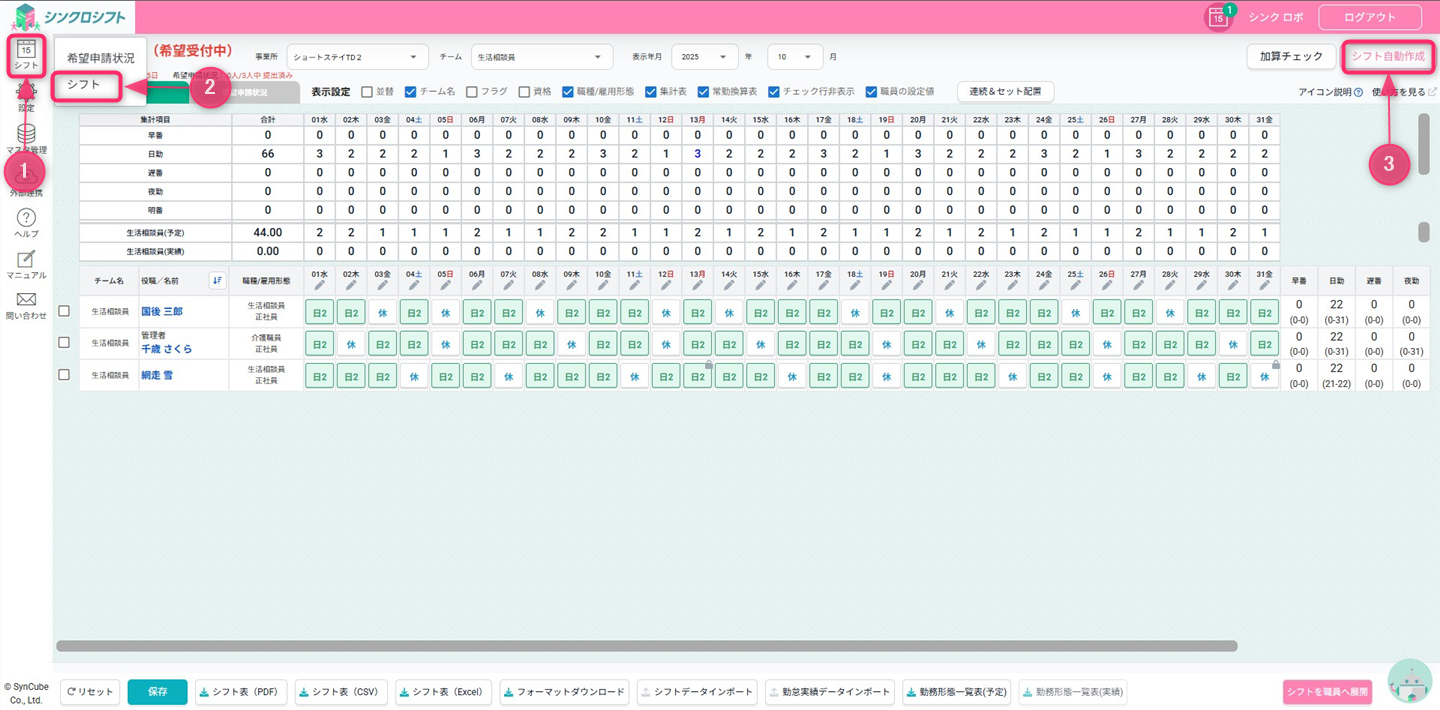The width and height of the screenshot is (1440, 710).
Task: Select シフト from the popup menu
Action: (85, 85)
